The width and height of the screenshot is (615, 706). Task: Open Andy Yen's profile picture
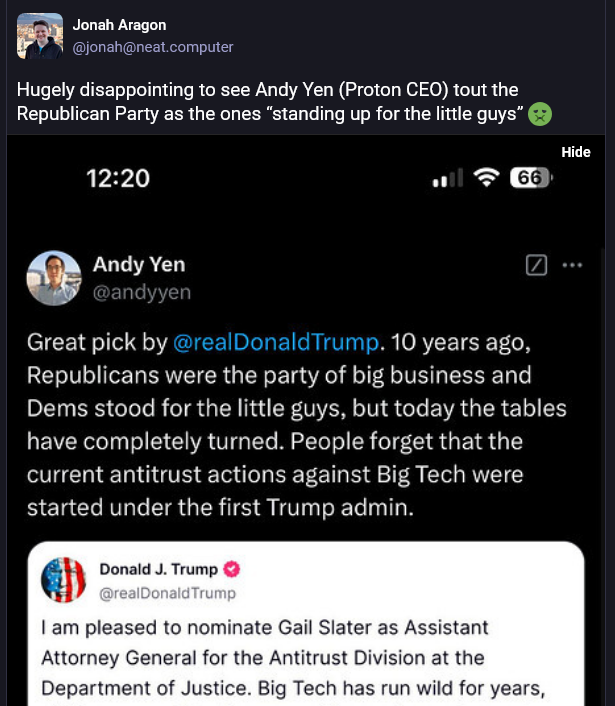[x=54, y=278]
